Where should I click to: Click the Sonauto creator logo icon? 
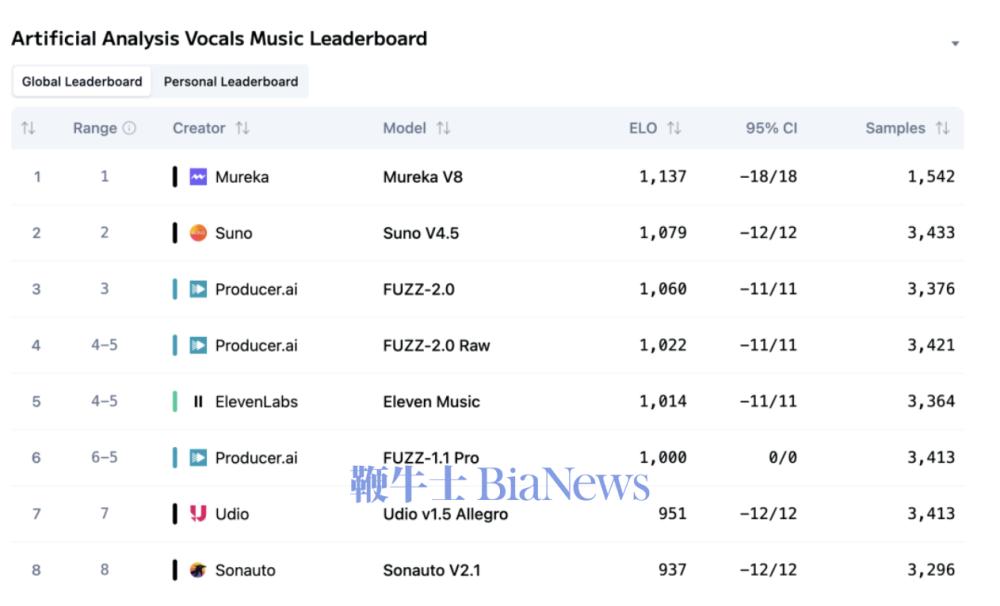tap(198, 570)
